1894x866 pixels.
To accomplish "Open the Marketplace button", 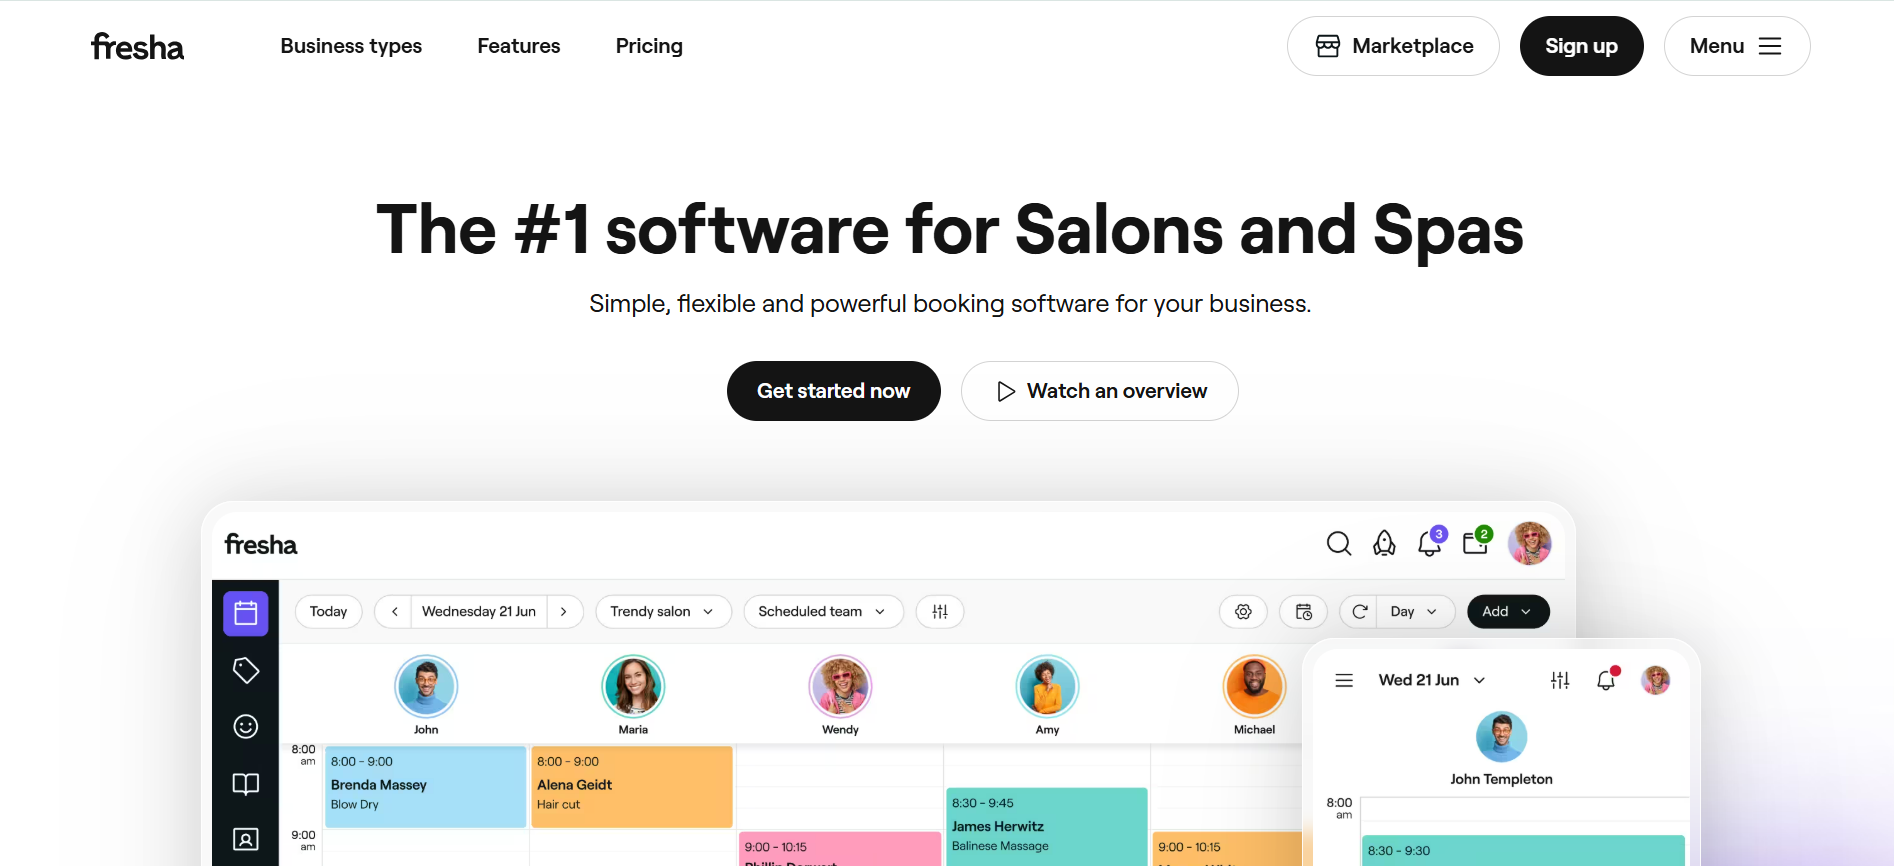I will pyautogui.click(x=1393, y=46).
